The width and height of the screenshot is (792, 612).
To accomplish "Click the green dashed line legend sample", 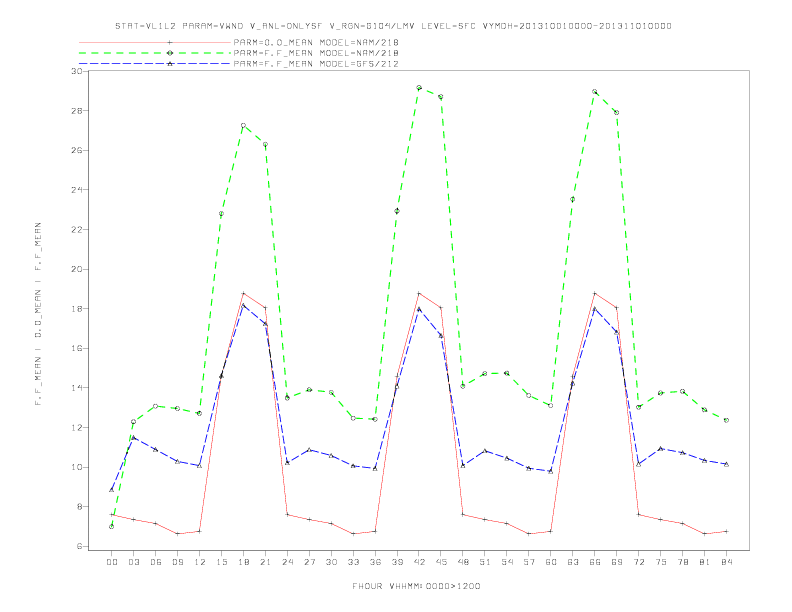I will [x=155, y=53].
